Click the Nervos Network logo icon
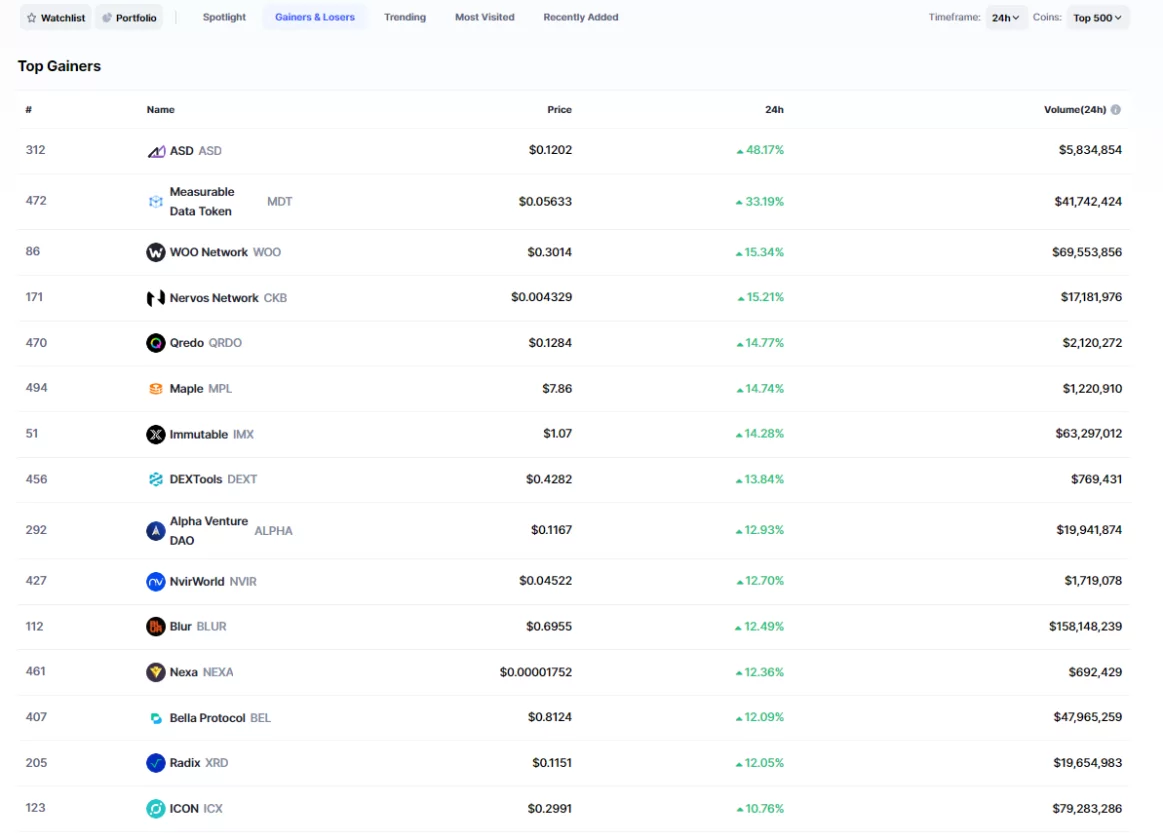 tap(156, 298)
